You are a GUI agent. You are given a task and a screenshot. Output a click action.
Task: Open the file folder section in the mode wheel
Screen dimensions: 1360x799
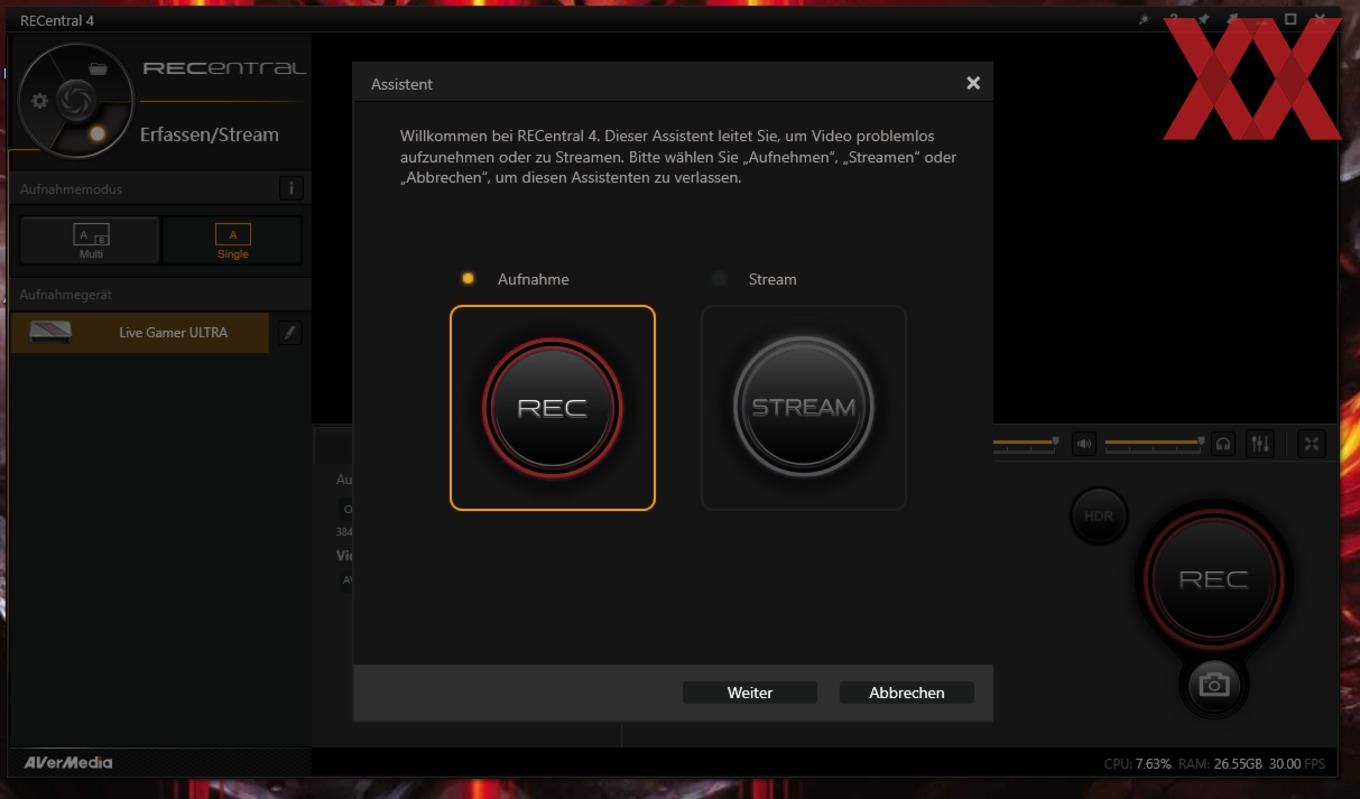[97, 69]
